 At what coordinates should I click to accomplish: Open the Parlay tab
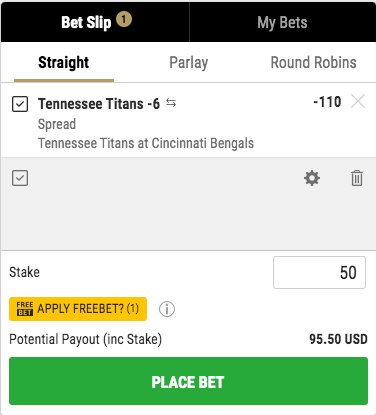tap(189, 63)
